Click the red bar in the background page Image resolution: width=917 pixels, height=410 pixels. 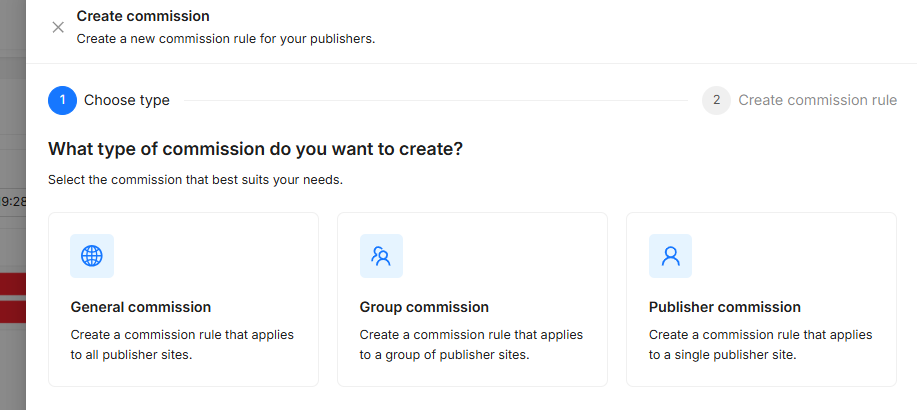(x=12, y=285)
